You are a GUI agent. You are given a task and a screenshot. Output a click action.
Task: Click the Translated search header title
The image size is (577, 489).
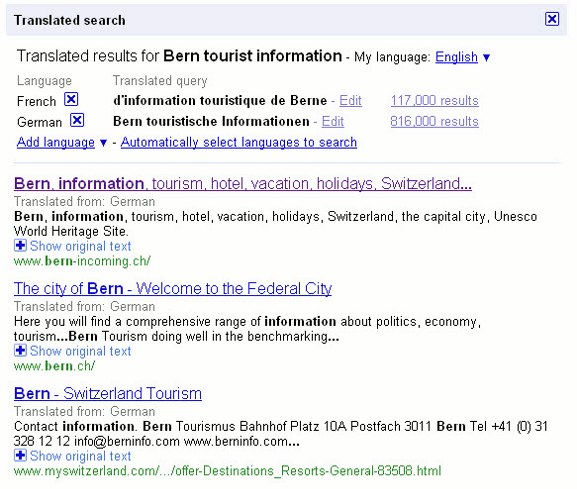(70, 20)
